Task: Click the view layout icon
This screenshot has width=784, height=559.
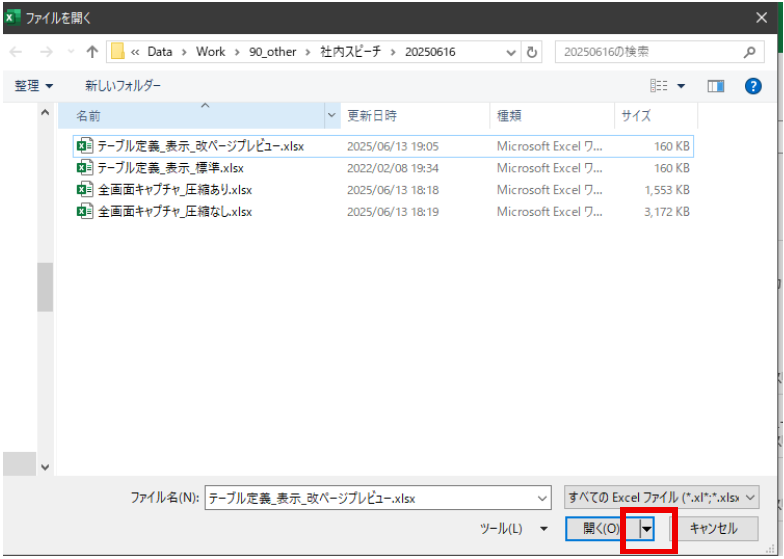Action: (x=659, y=86)
